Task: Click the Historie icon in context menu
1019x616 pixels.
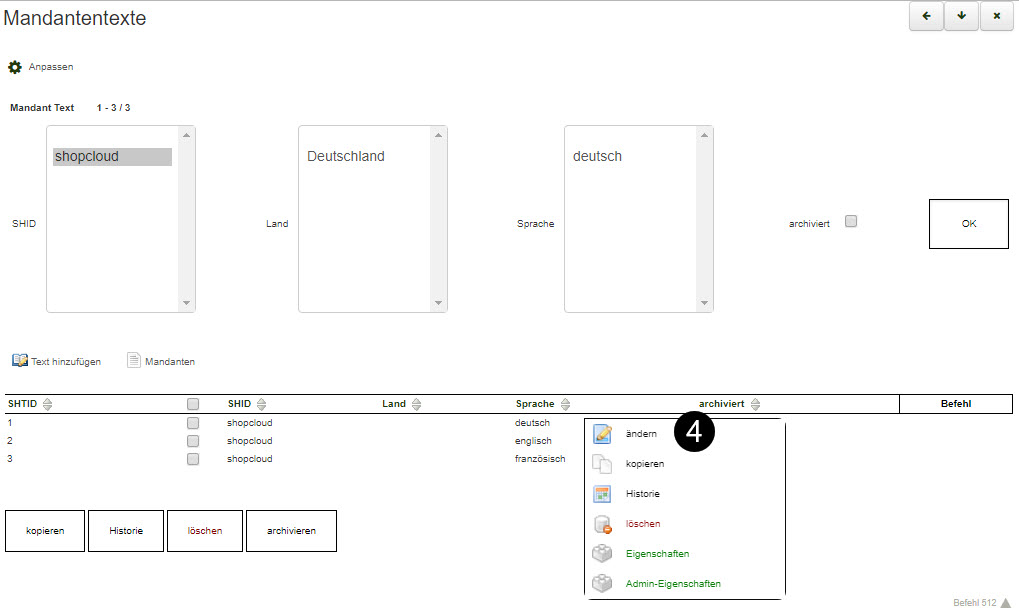Action: (602, 494)
